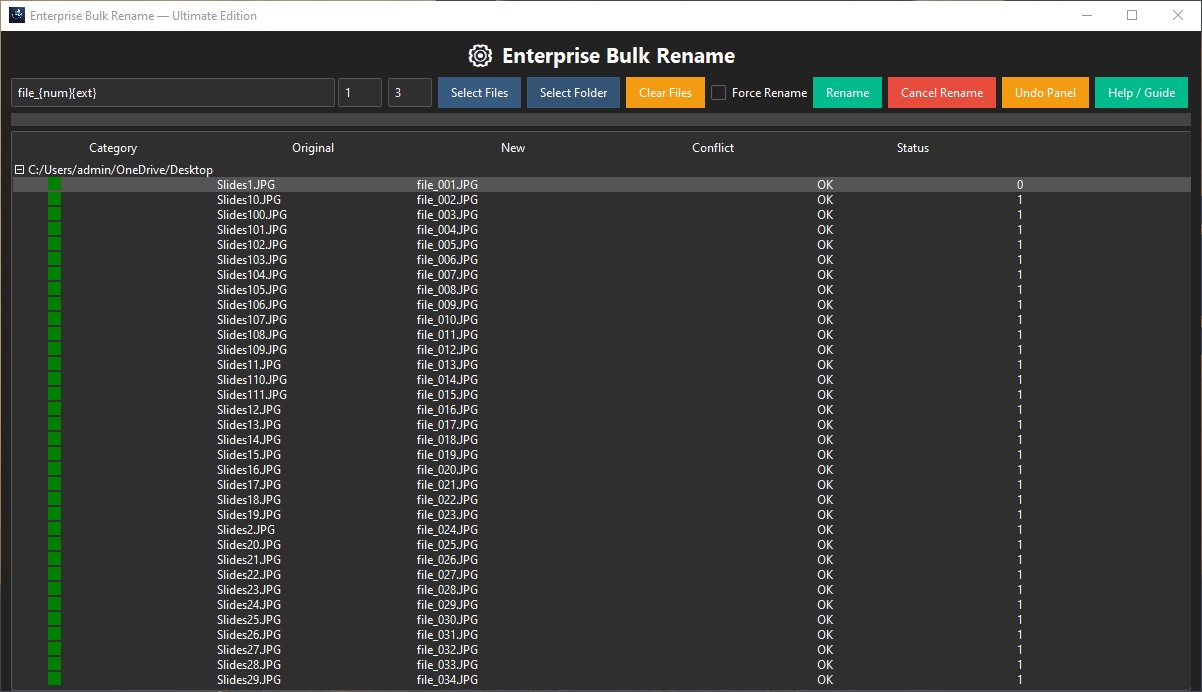Image resolution: width=1202 pixels, height=692 pixels.
Task: Open the Help / Guide
Action: [x=1141, y=92]
